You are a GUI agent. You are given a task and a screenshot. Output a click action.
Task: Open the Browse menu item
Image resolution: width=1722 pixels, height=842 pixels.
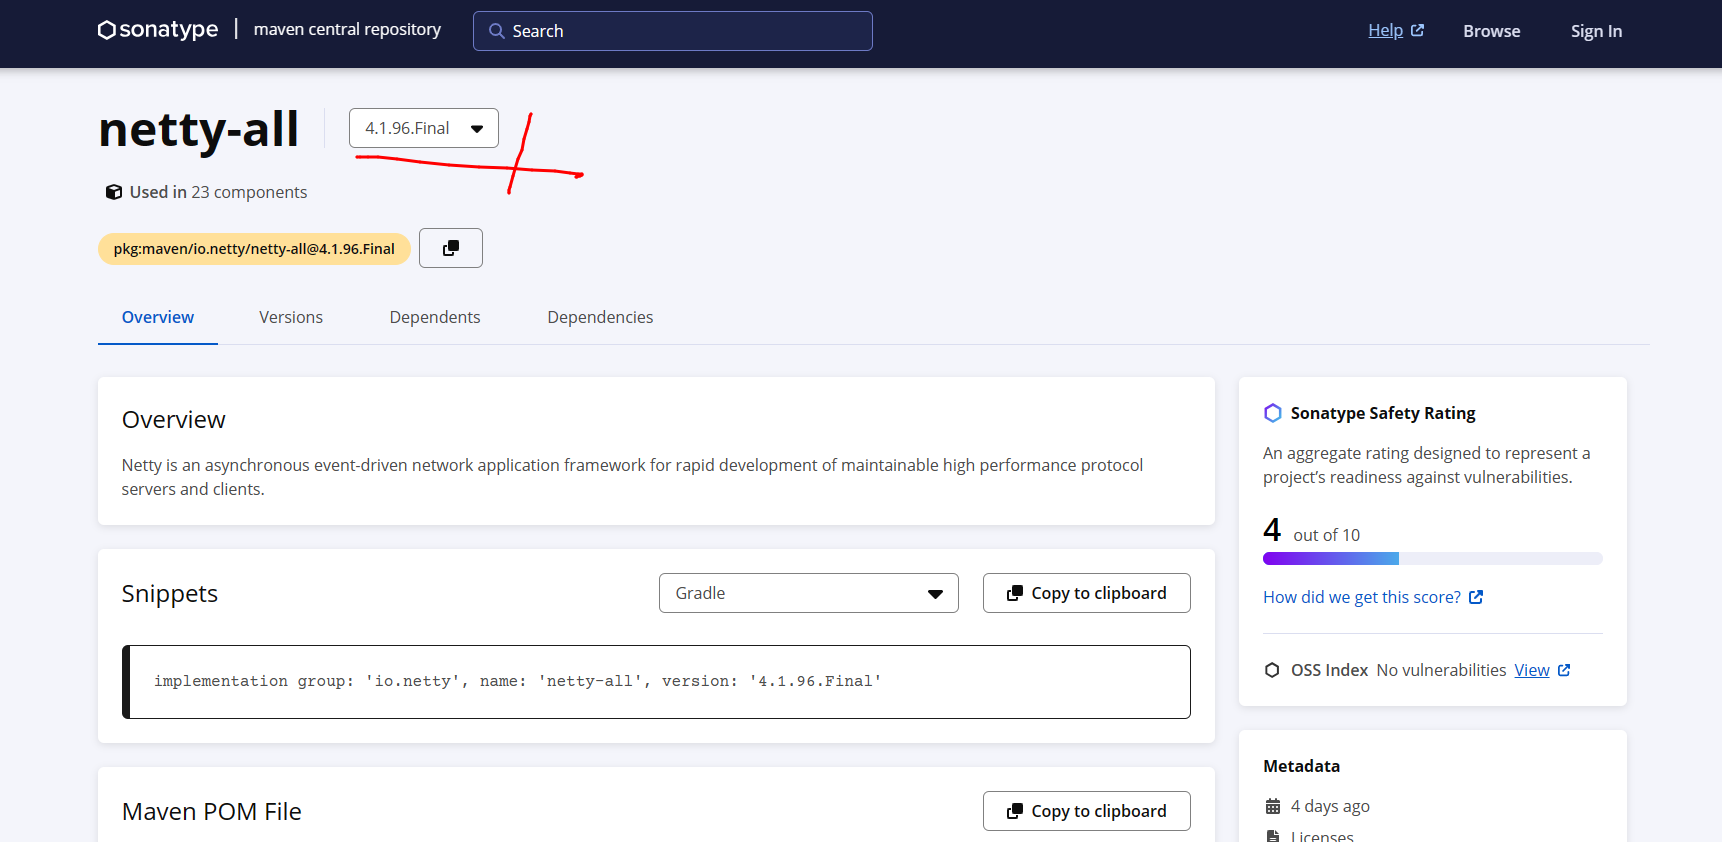tap(1492, 31)
